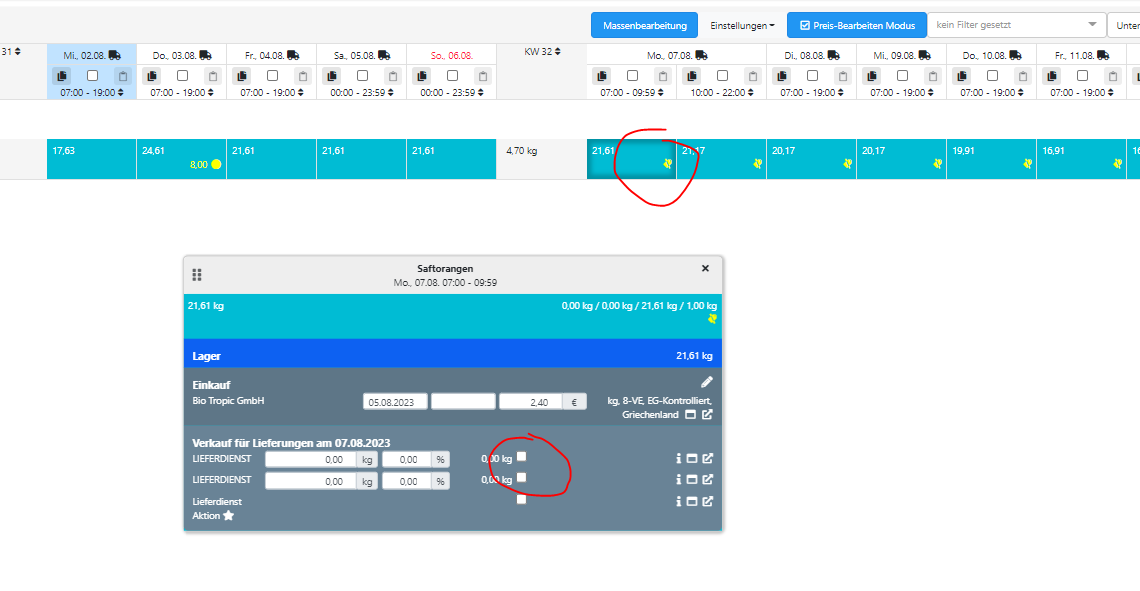Toggle the checkbox under Fr., 04.08. column
The height and width of the screenshot is (591, 1140).
272,76
